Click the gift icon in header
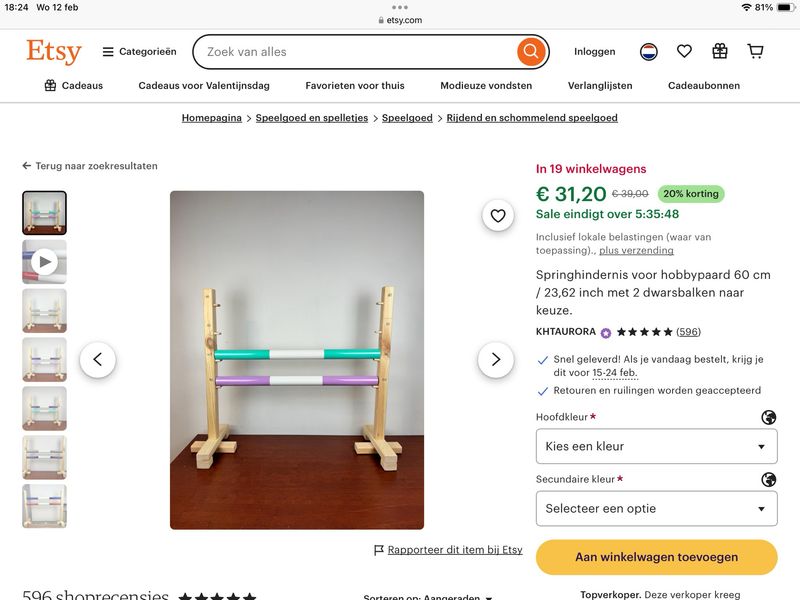The image size is (800, 600). point(720,51)
